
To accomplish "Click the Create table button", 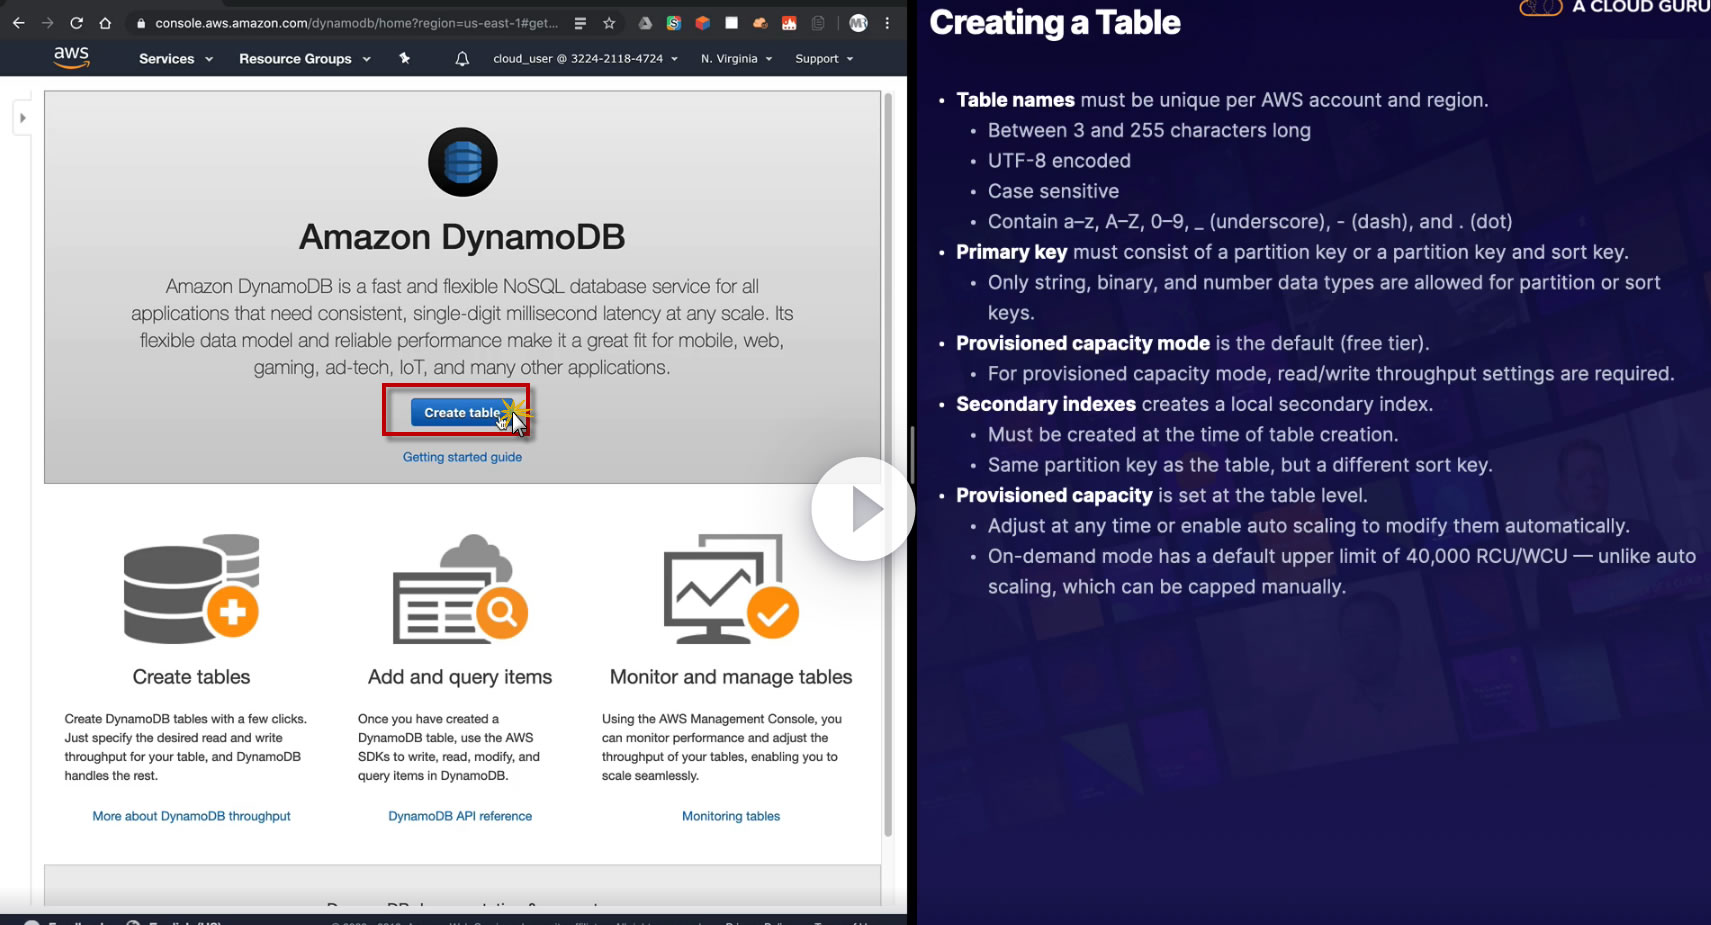I will pos(461,412).
